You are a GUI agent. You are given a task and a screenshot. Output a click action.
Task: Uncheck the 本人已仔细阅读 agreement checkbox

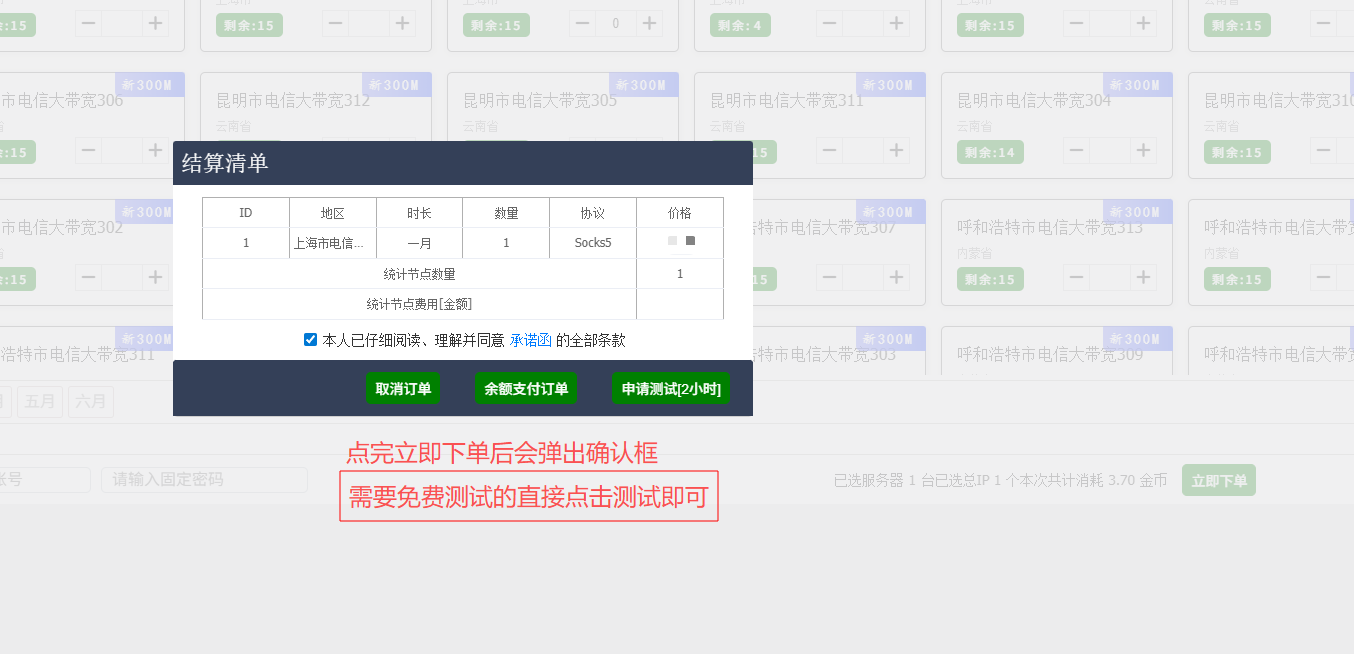pyautogui.click(x=310, y=340)
